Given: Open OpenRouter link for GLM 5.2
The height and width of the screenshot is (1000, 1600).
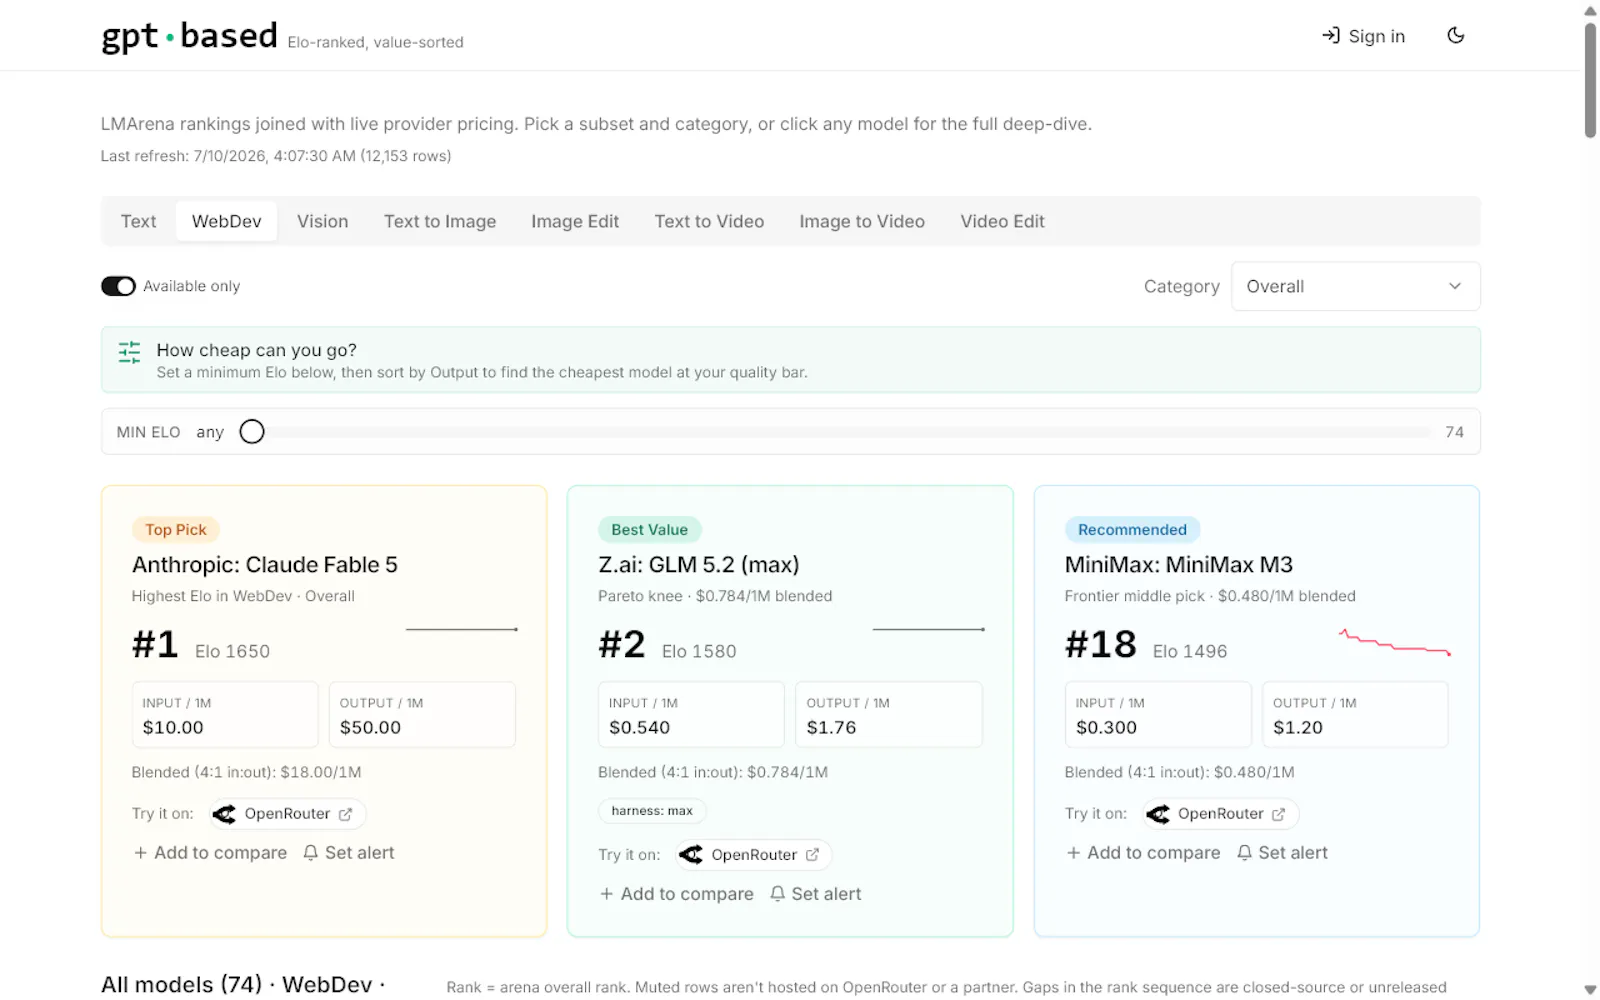Looking at the screenshot, I should coord(754,855).
